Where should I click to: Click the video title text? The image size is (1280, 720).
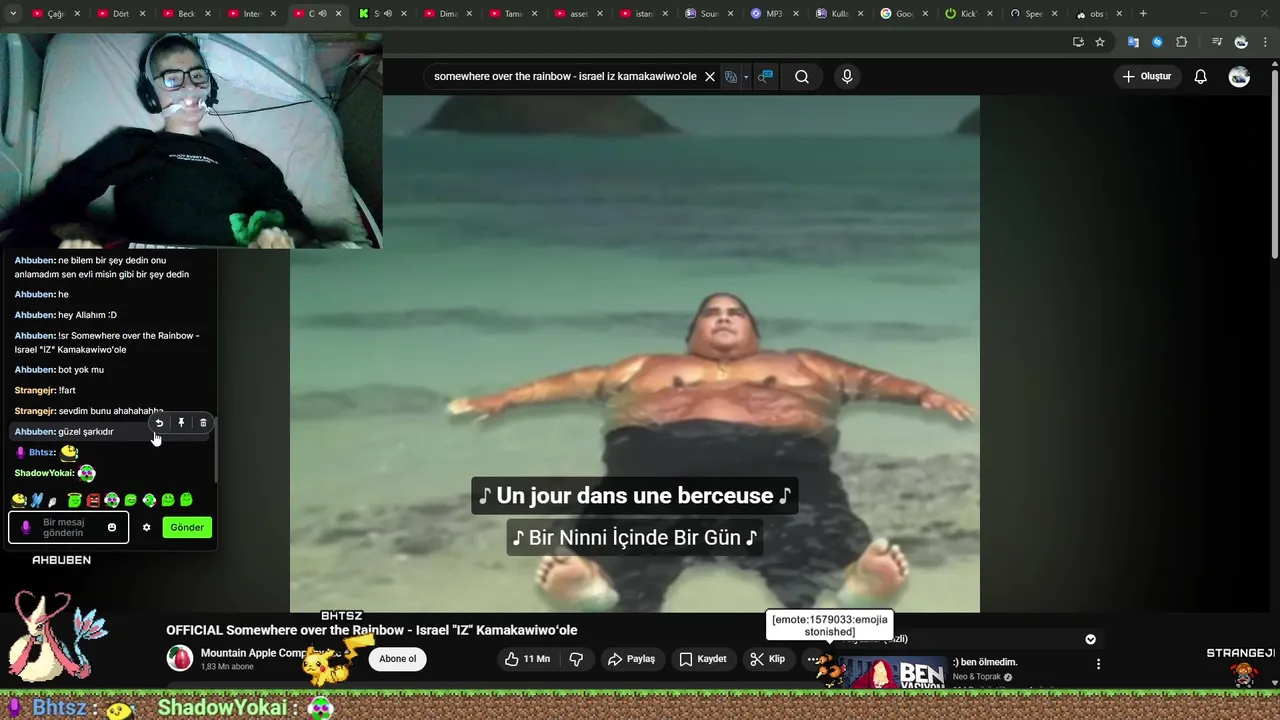tap(372, 630)
